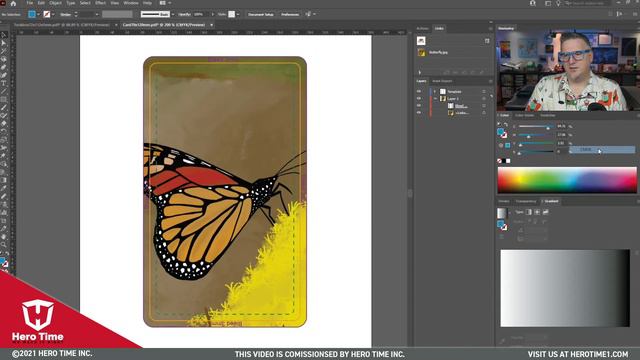The width and height of the screenshot is (640, 360).
Task: Select Freeform gradient type icon
Action: point(546,212)
